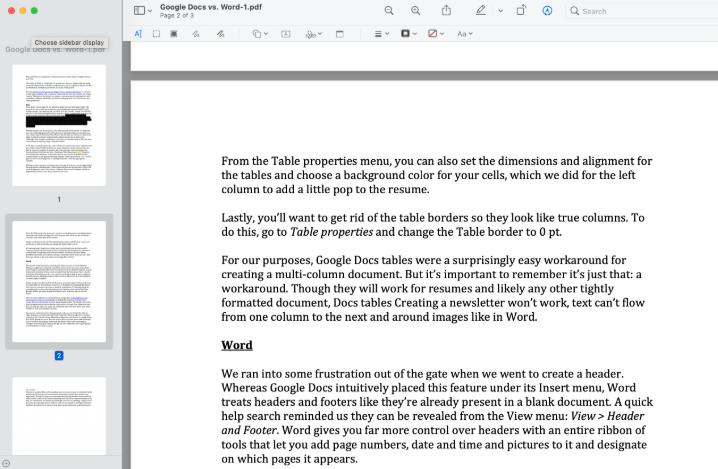This screenshot has width=718, height=469.
Task: Choose the Draw tool
Action: click(221, 34)
